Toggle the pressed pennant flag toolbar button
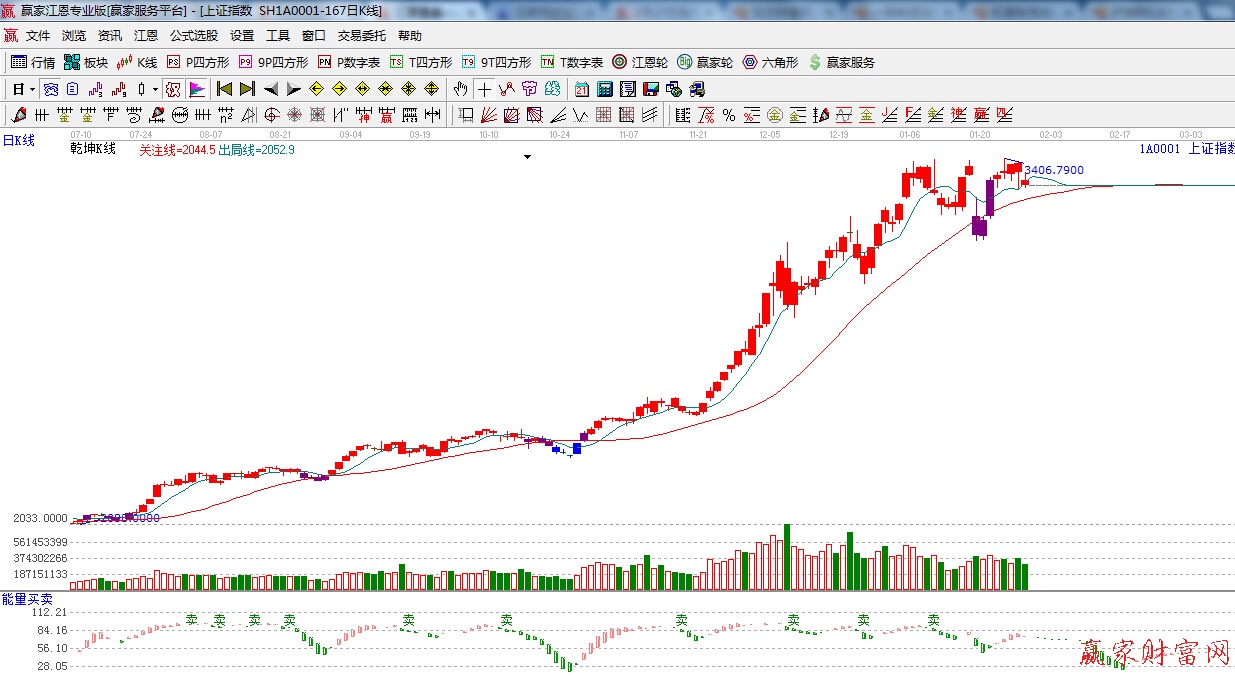Screen dimensions: 1235x677 197,89
